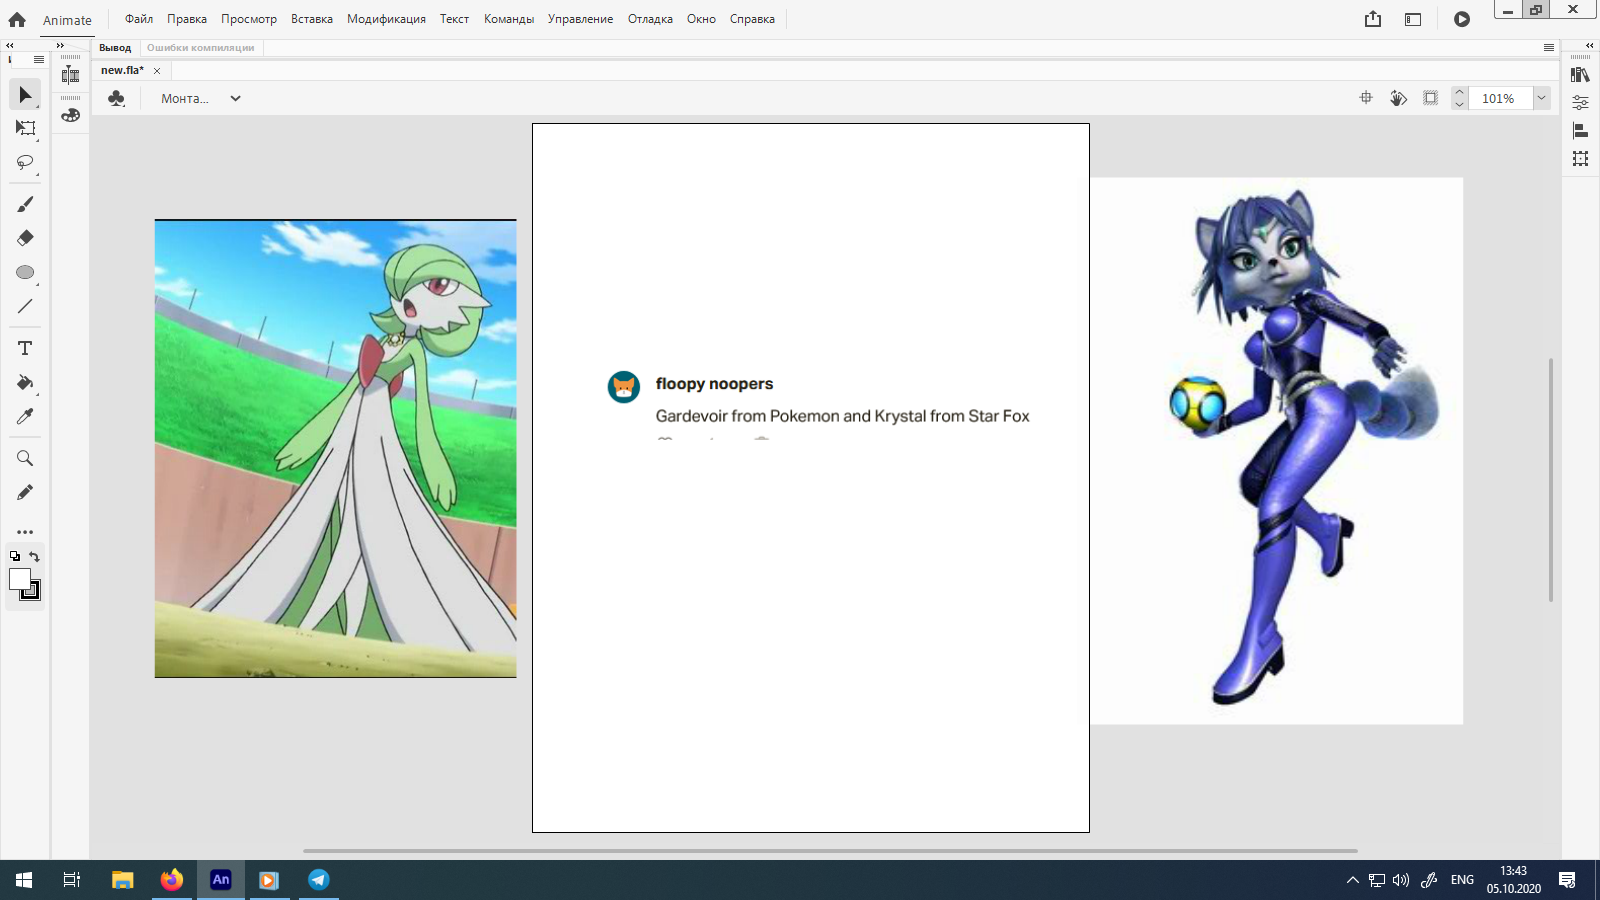Open the Windows Start menu
Screen dimensions: 1600x900
tap(24, 880)
